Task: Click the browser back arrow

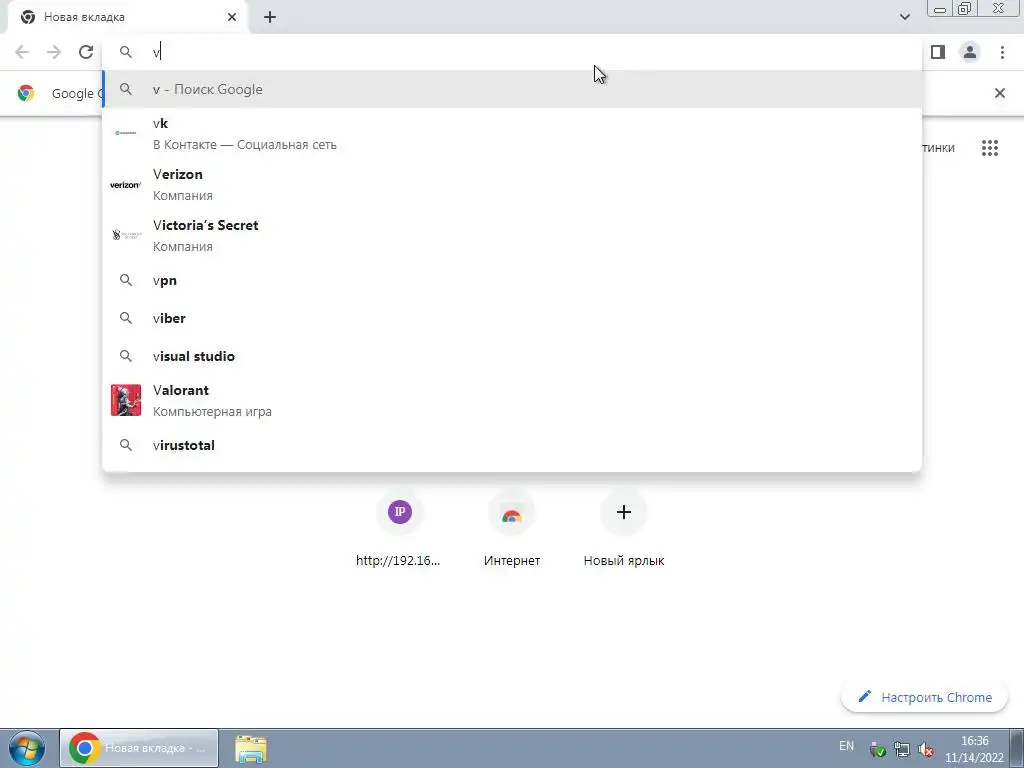Action: (x=22, y=52)
